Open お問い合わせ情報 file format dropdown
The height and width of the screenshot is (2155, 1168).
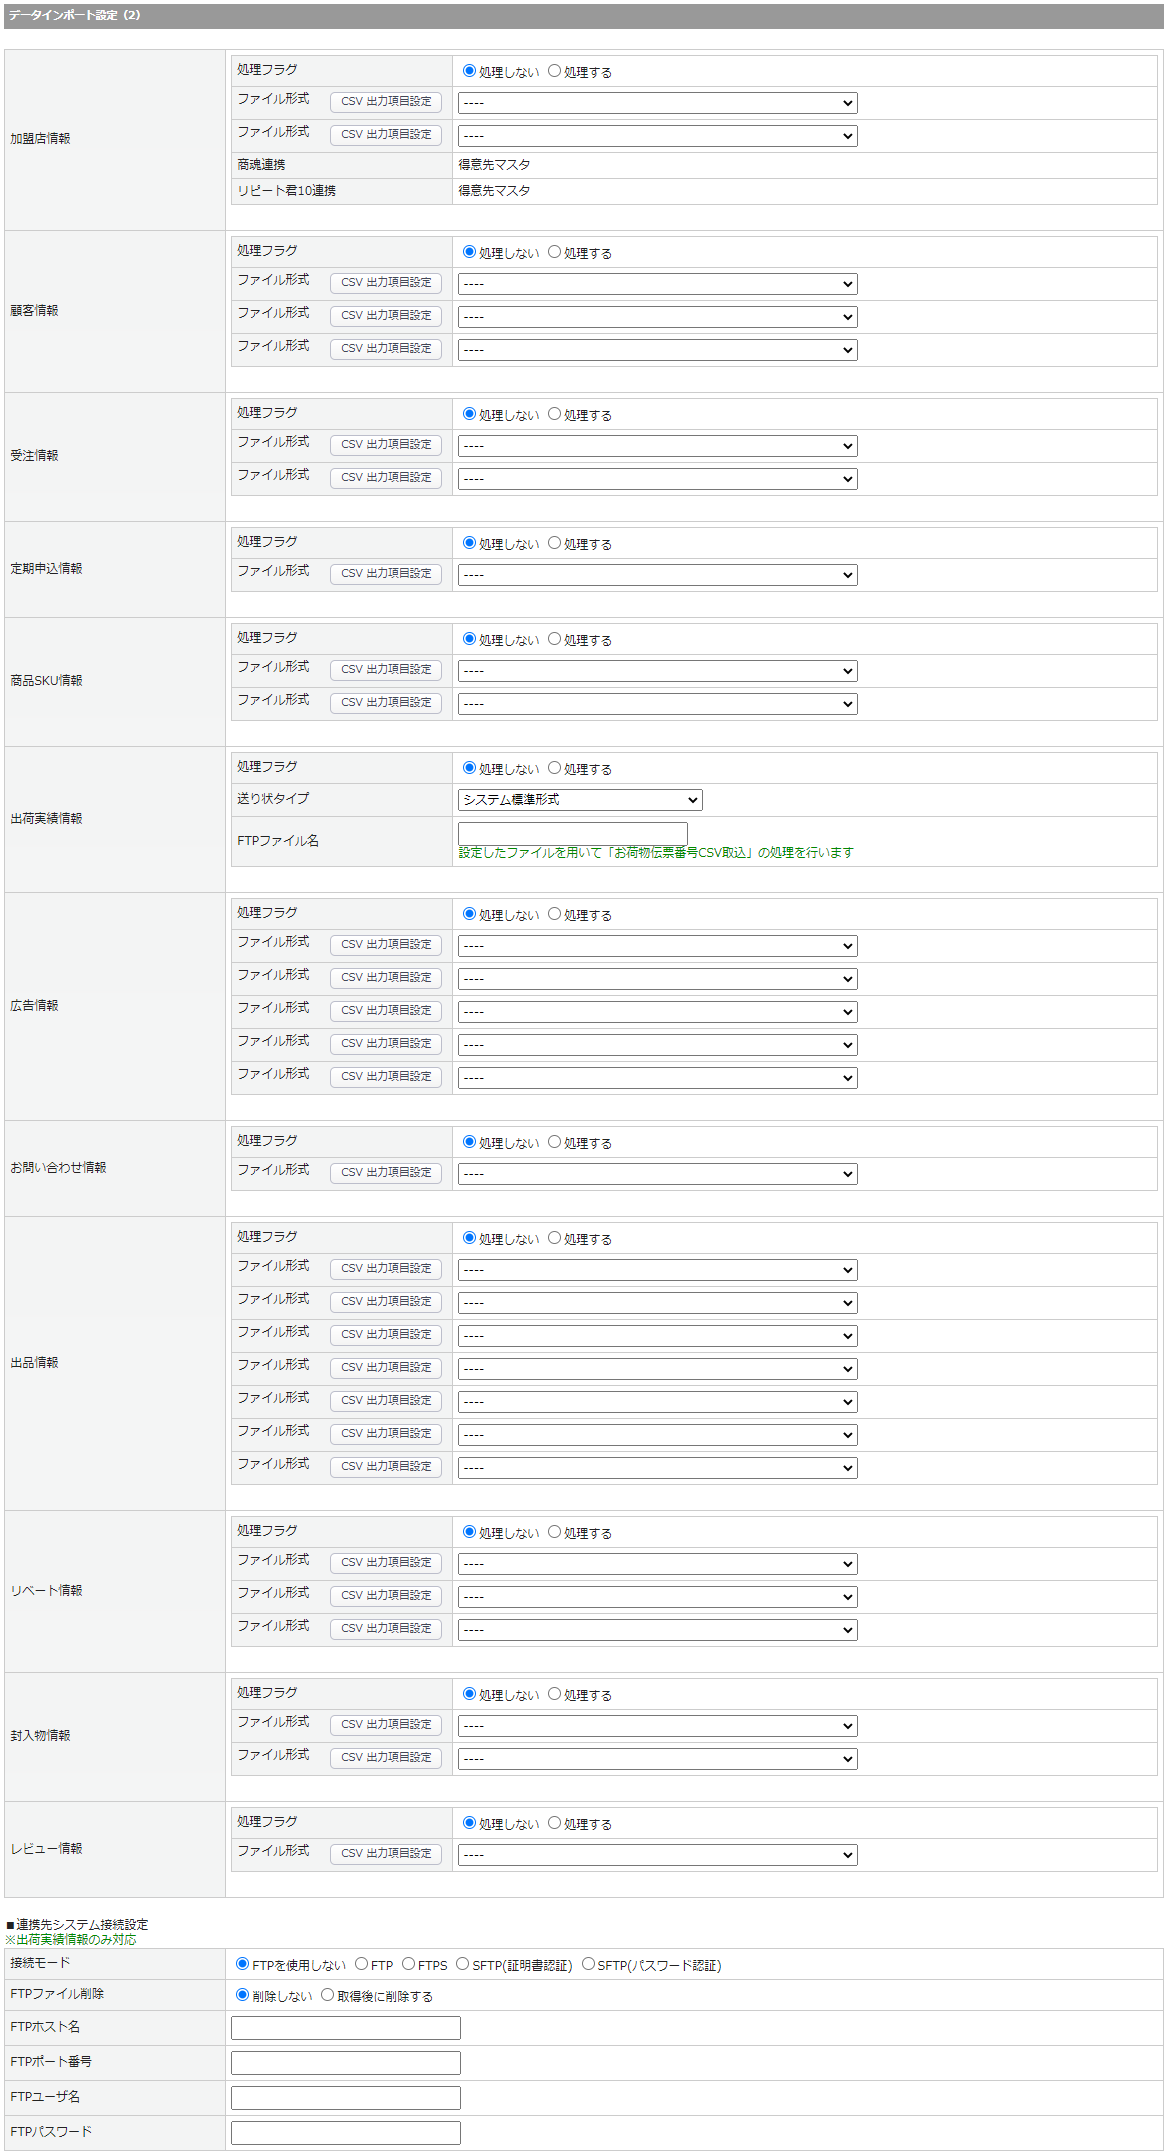(x=657, y=1174)
